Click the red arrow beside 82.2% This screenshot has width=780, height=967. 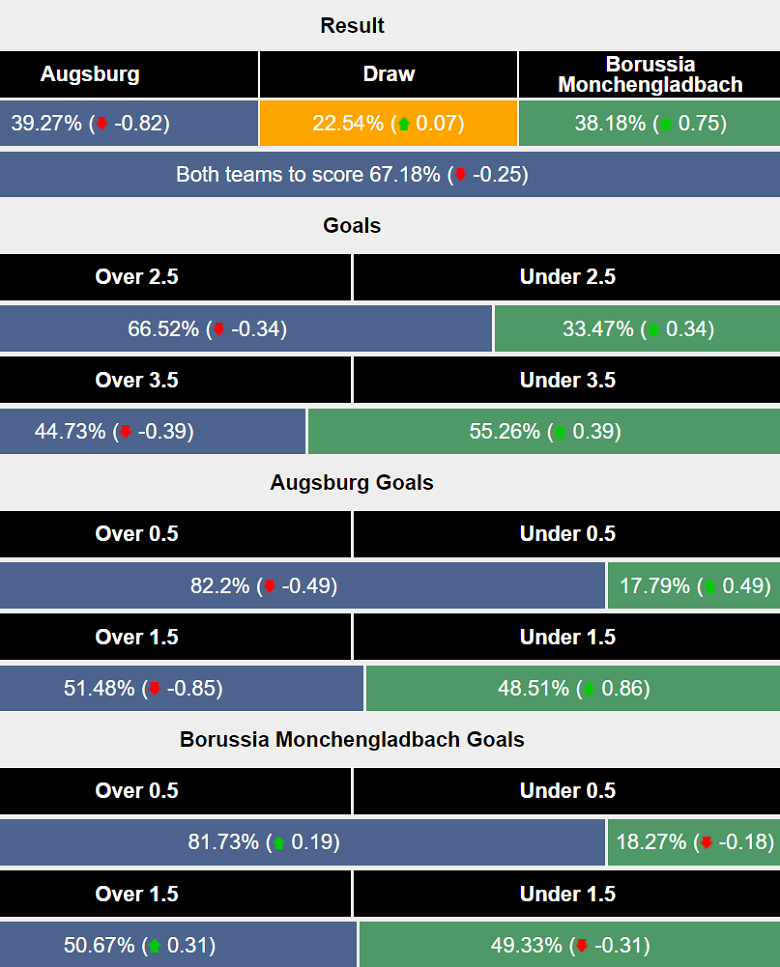point(269,586)
